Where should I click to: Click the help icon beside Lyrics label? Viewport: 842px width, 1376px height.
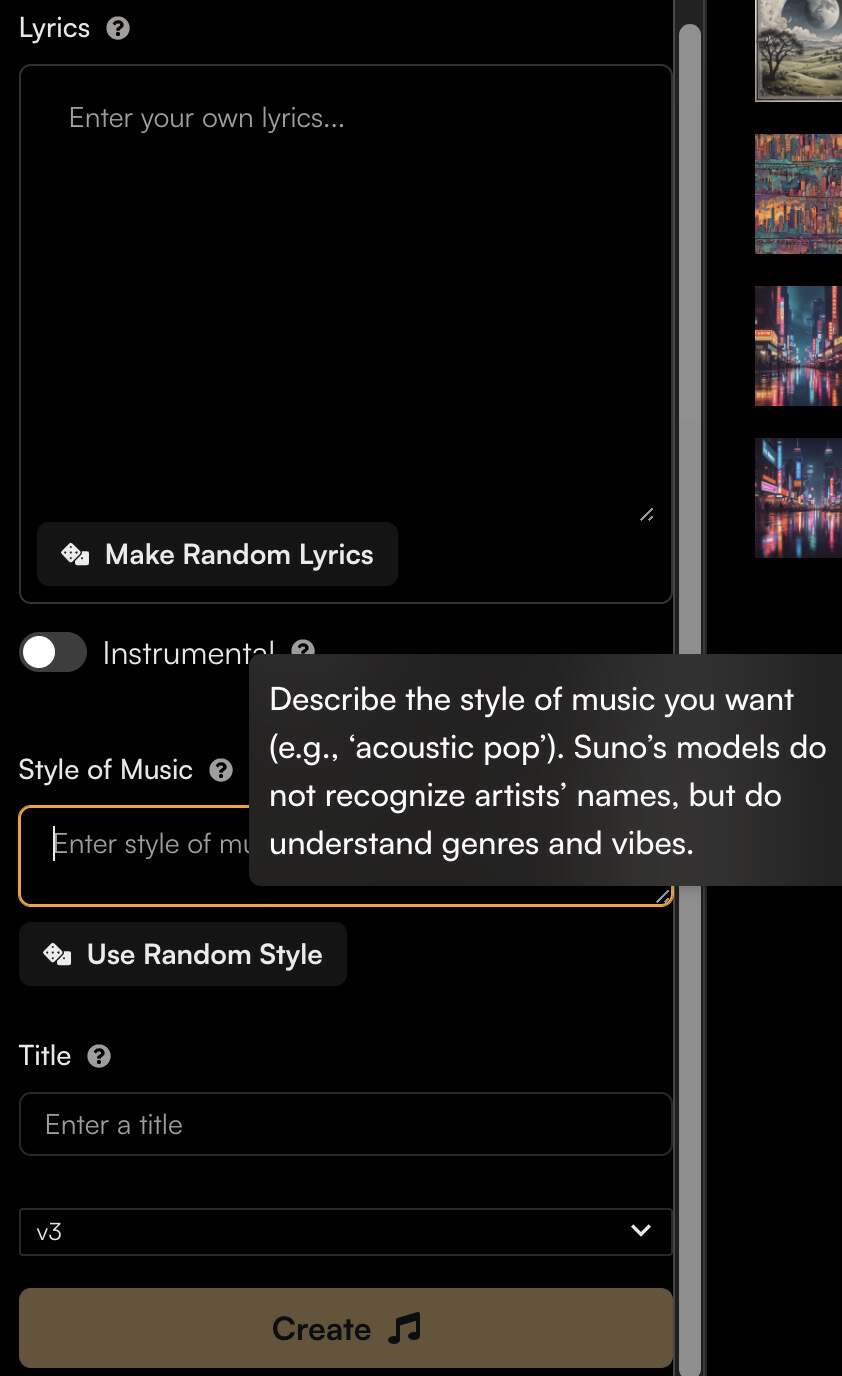pyautogui.click(x=118, y=28)
